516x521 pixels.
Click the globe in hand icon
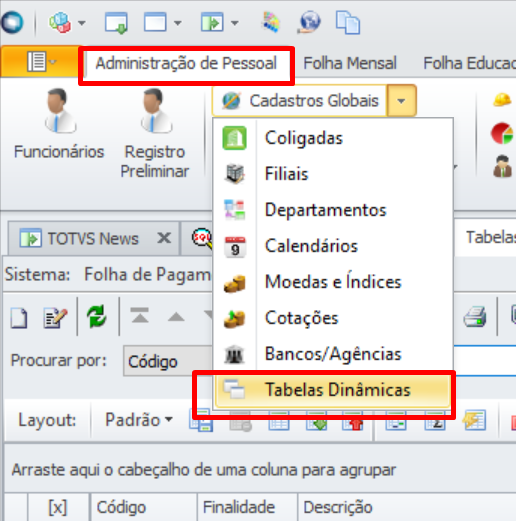pos(309,22)
